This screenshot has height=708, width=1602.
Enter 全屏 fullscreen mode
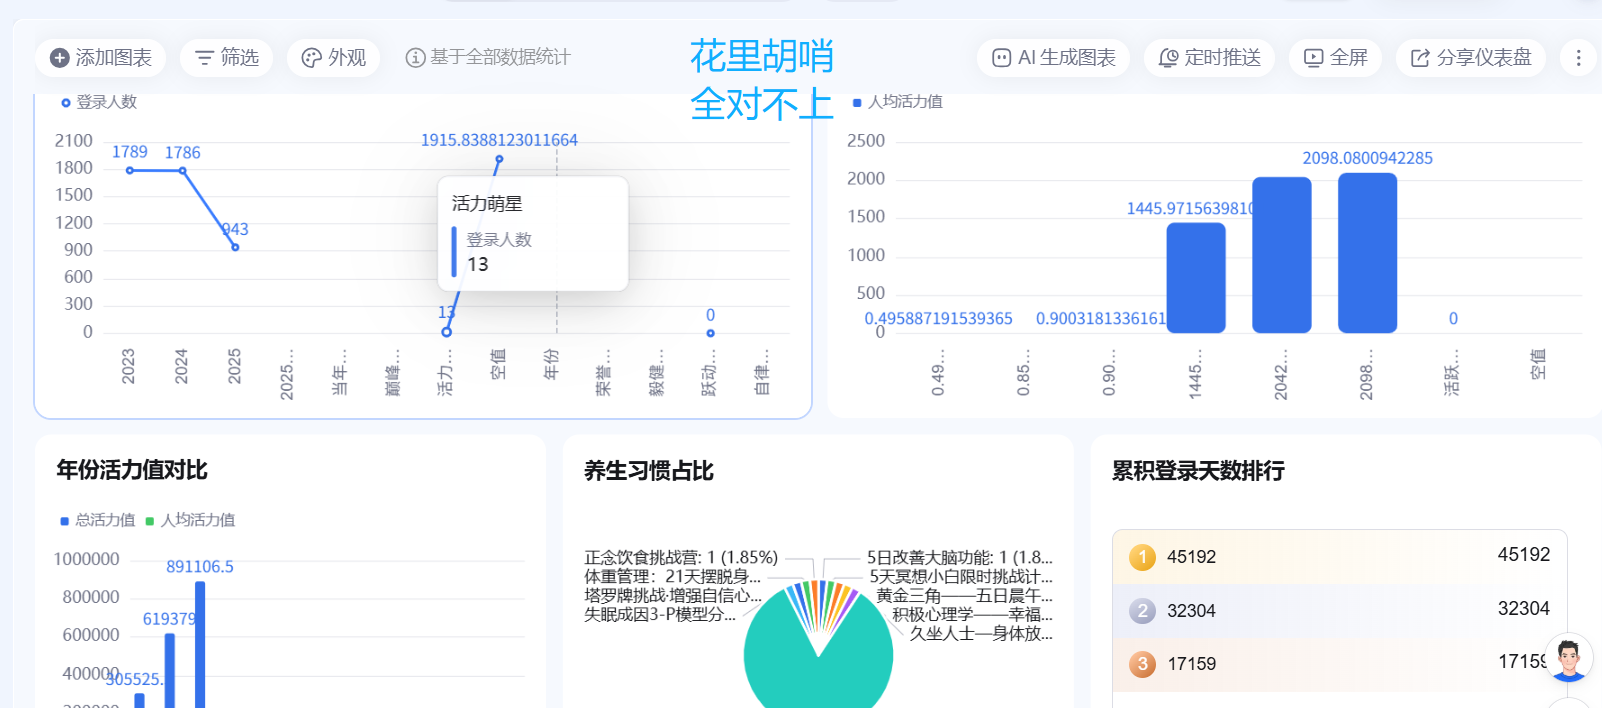click(x=1335, y=58)
